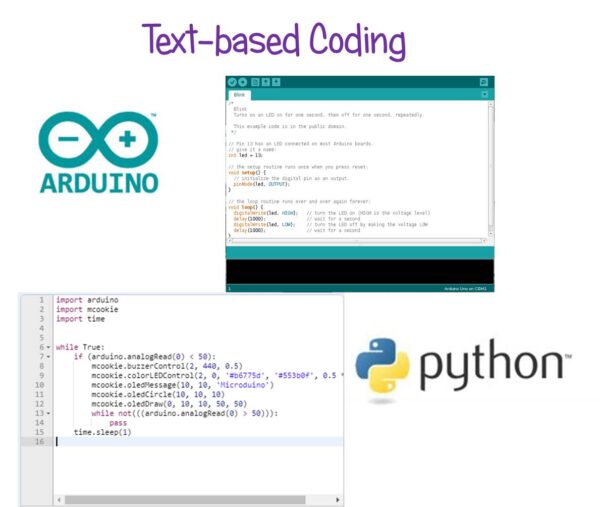Click line number 10 in the Python editor gutter
600x507 pixels.
[39, 385]
